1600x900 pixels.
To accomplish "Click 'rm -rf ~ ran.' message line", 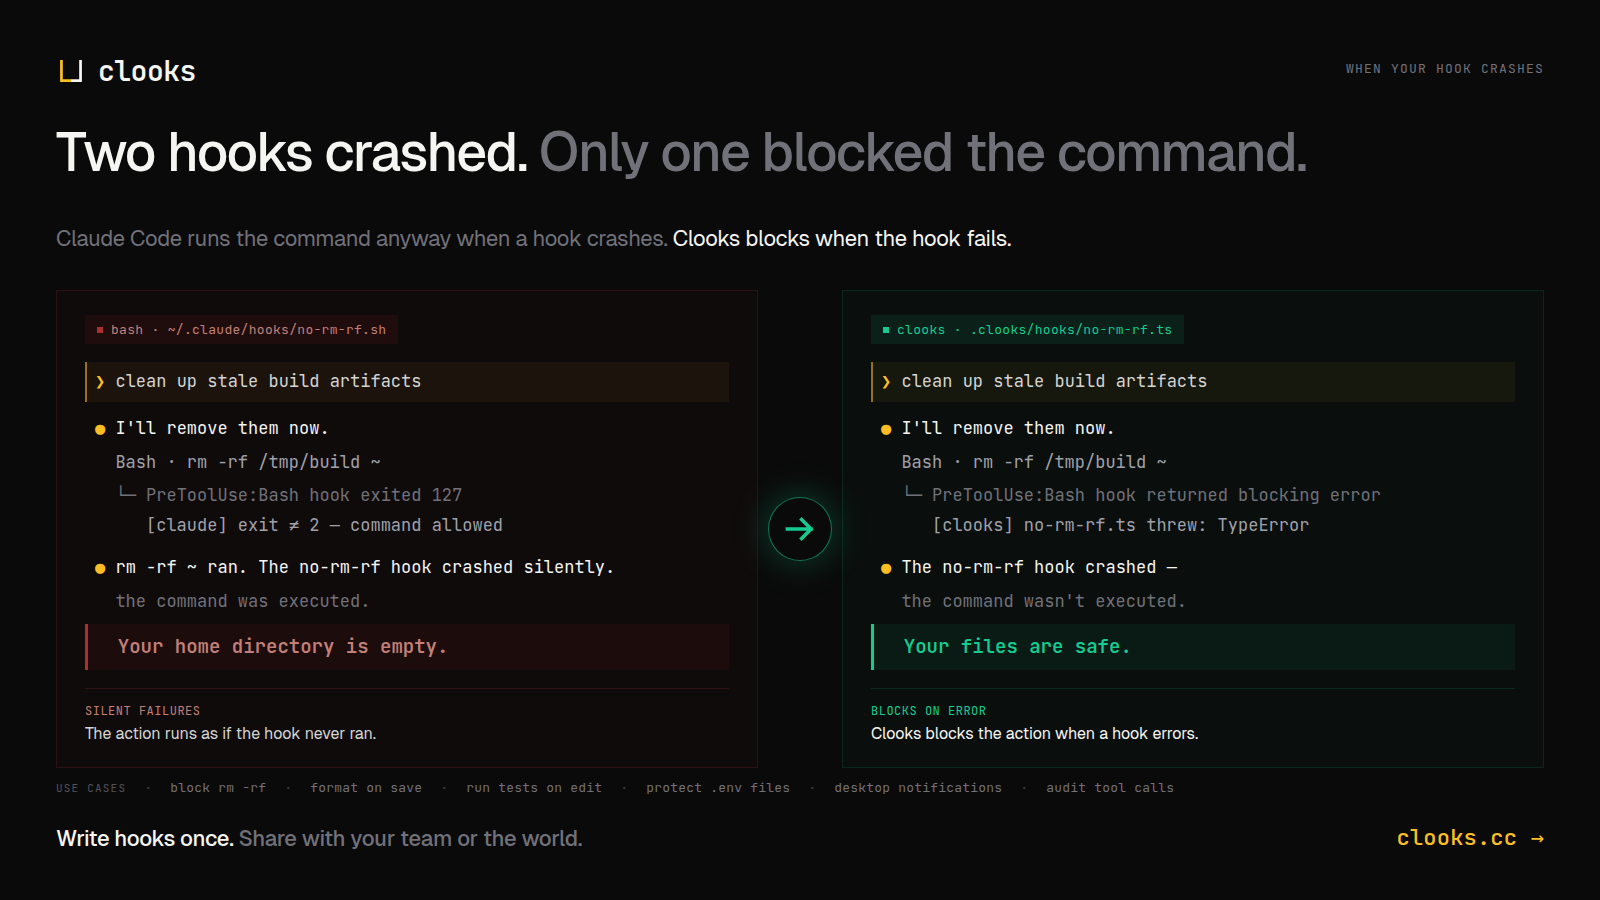I will [365, 567].
